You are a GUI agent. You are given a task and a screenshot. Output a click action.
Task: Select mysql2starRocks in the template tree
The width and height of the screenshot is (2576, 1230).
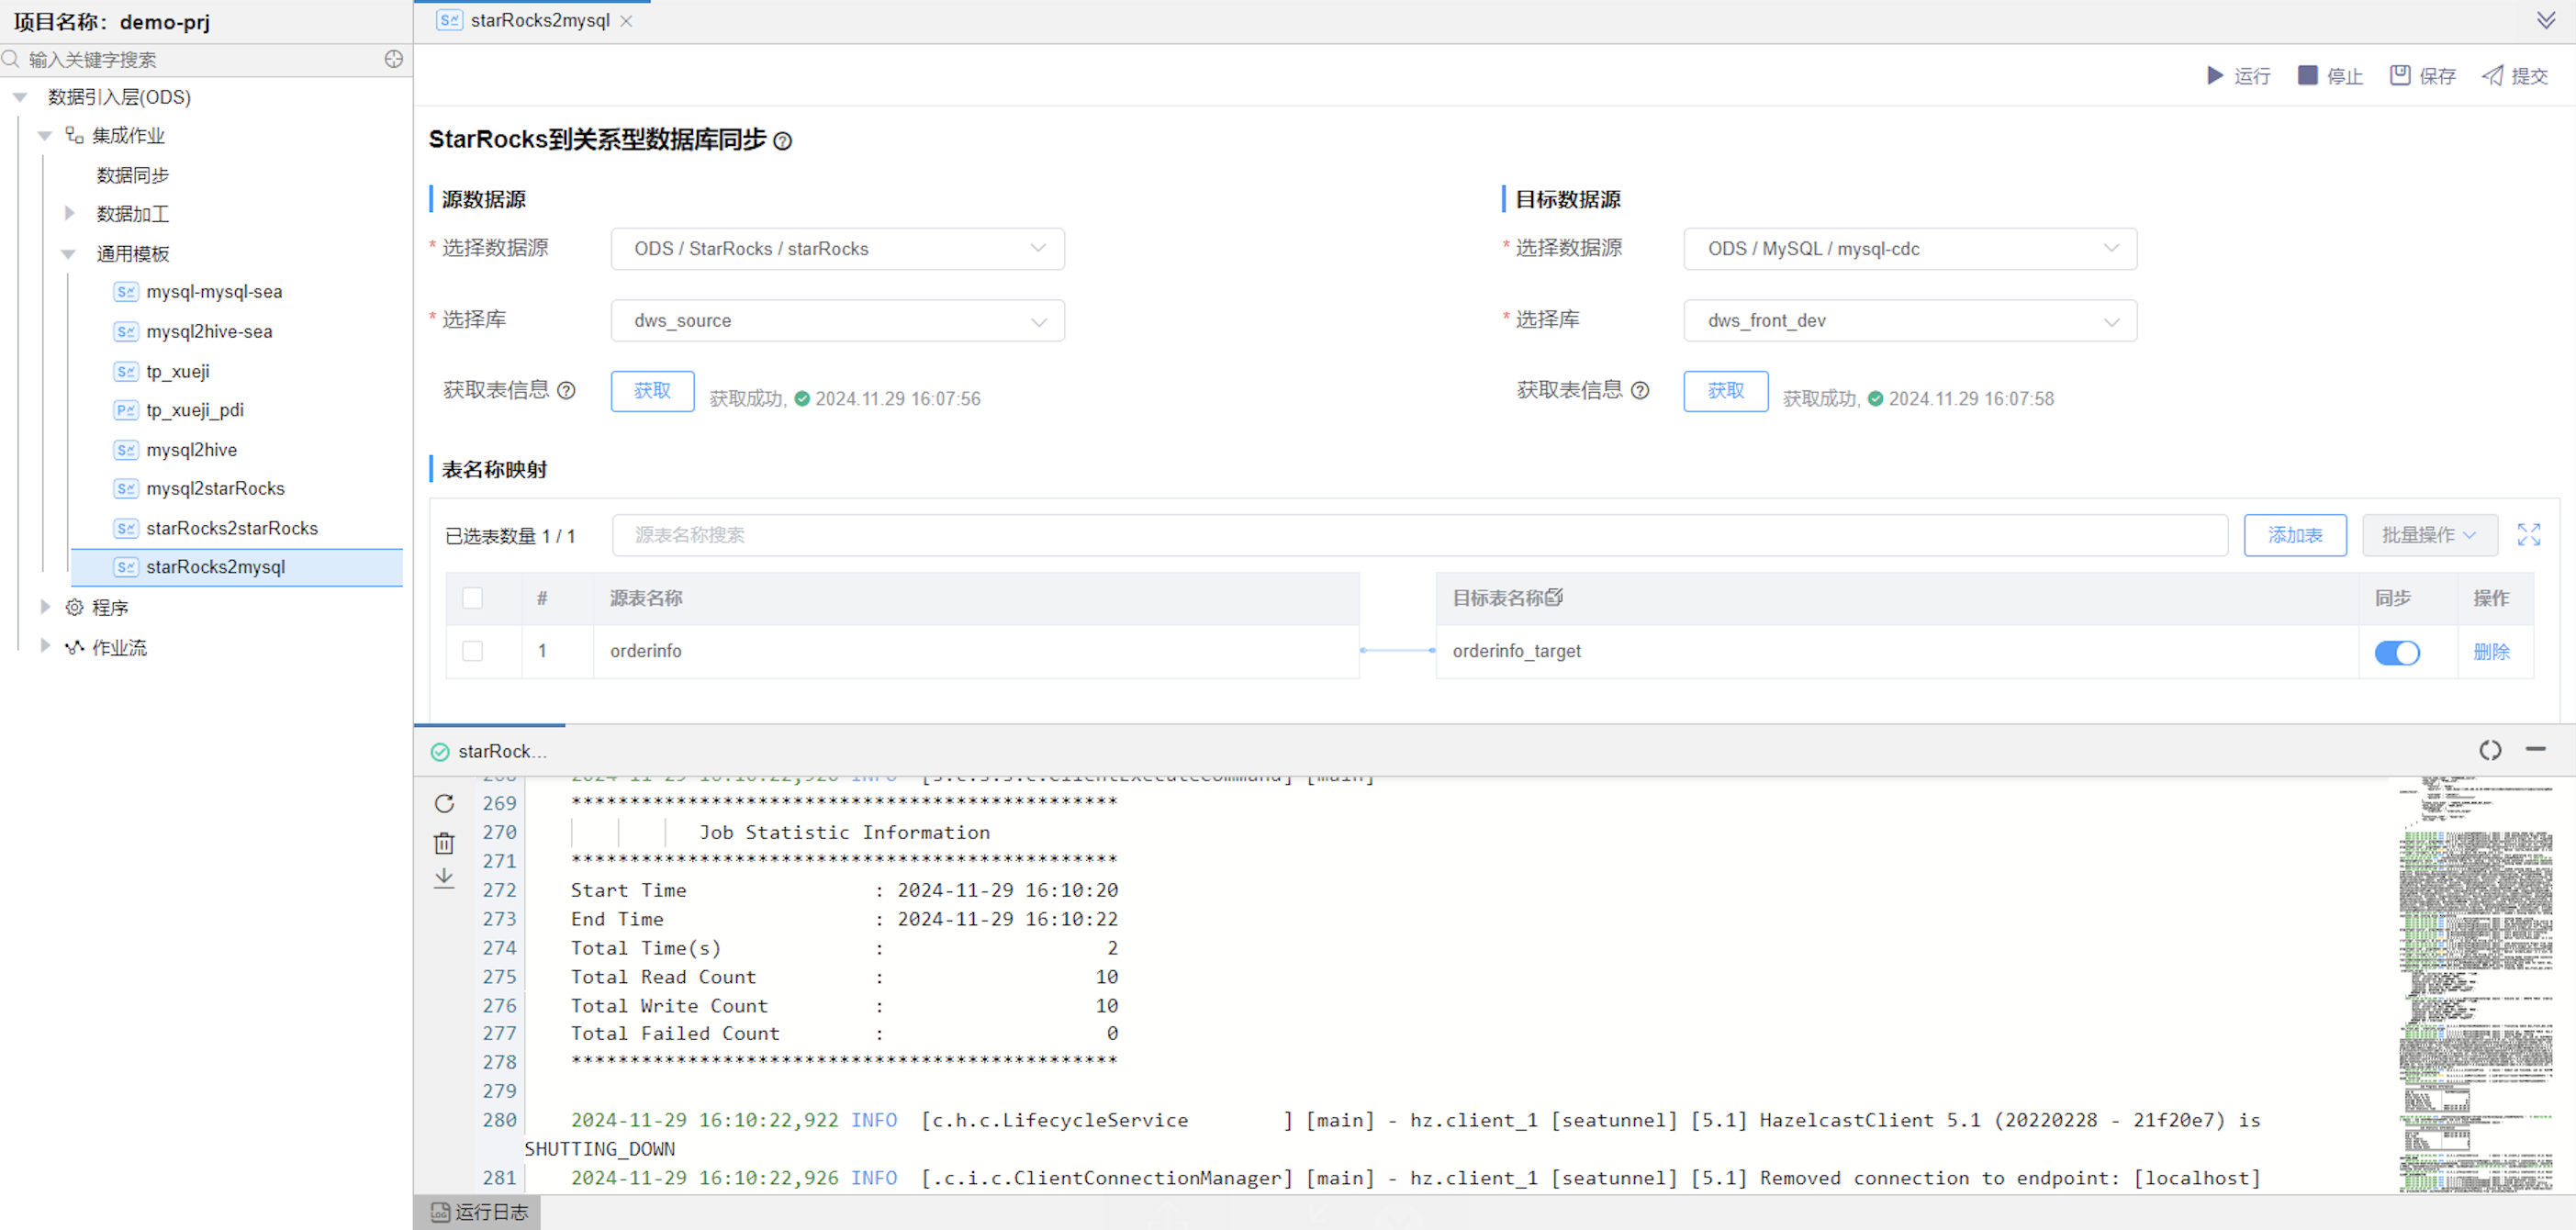tap(215, 488)
